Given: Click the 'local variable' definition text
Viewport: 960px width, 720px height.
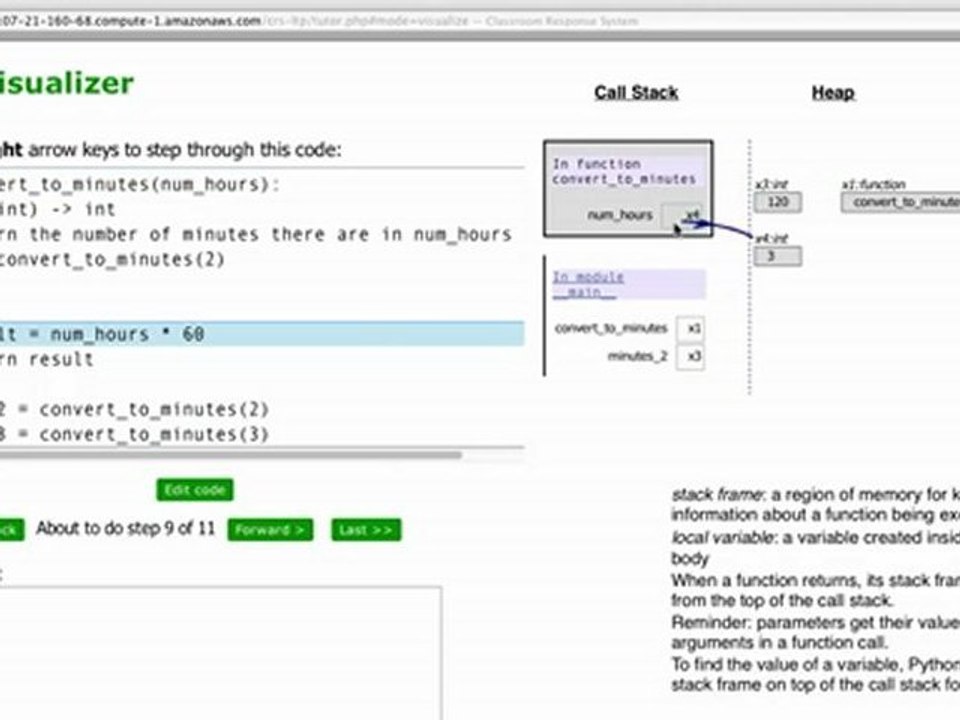Looking at the screenshot, I should [x=816, y=548].
